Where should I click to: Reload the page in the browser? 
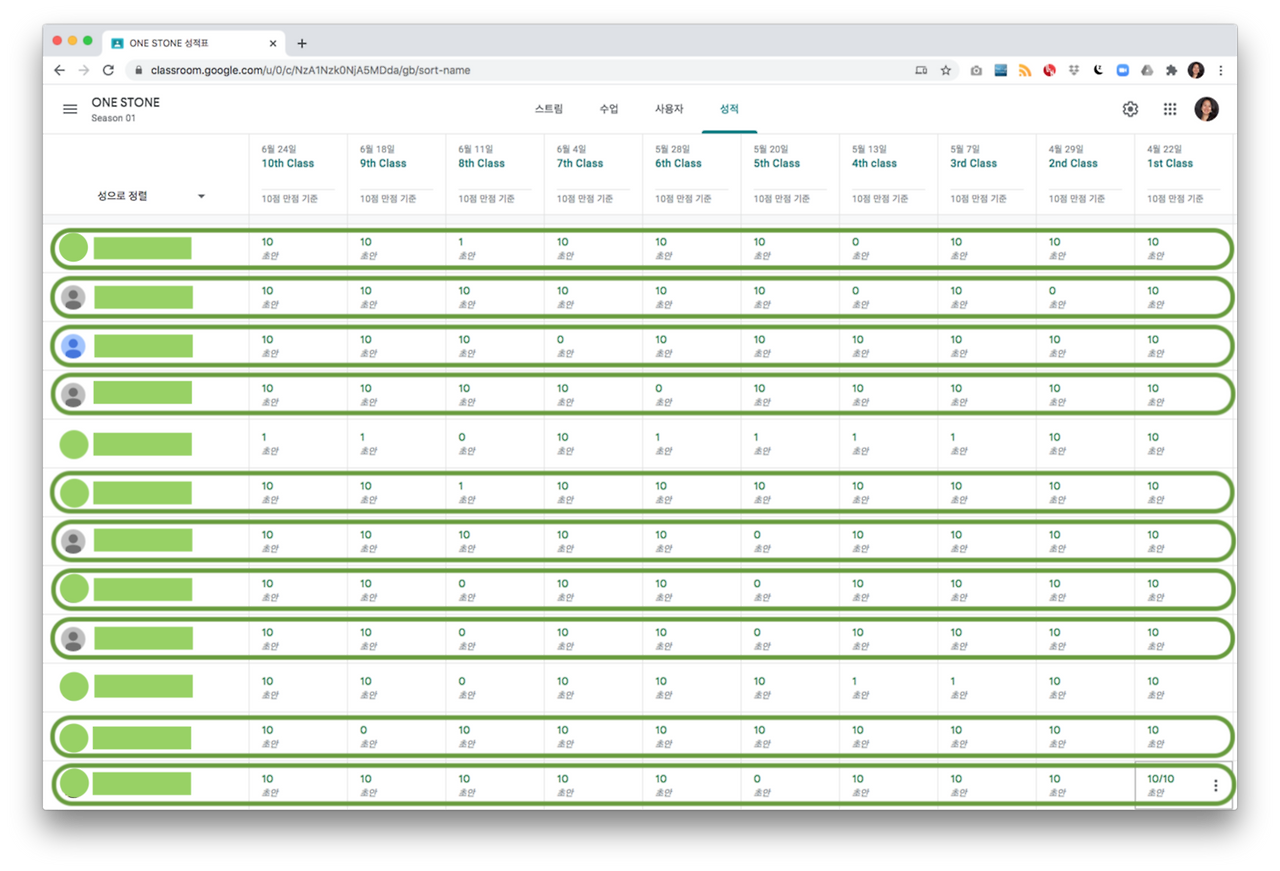(108, 71)
